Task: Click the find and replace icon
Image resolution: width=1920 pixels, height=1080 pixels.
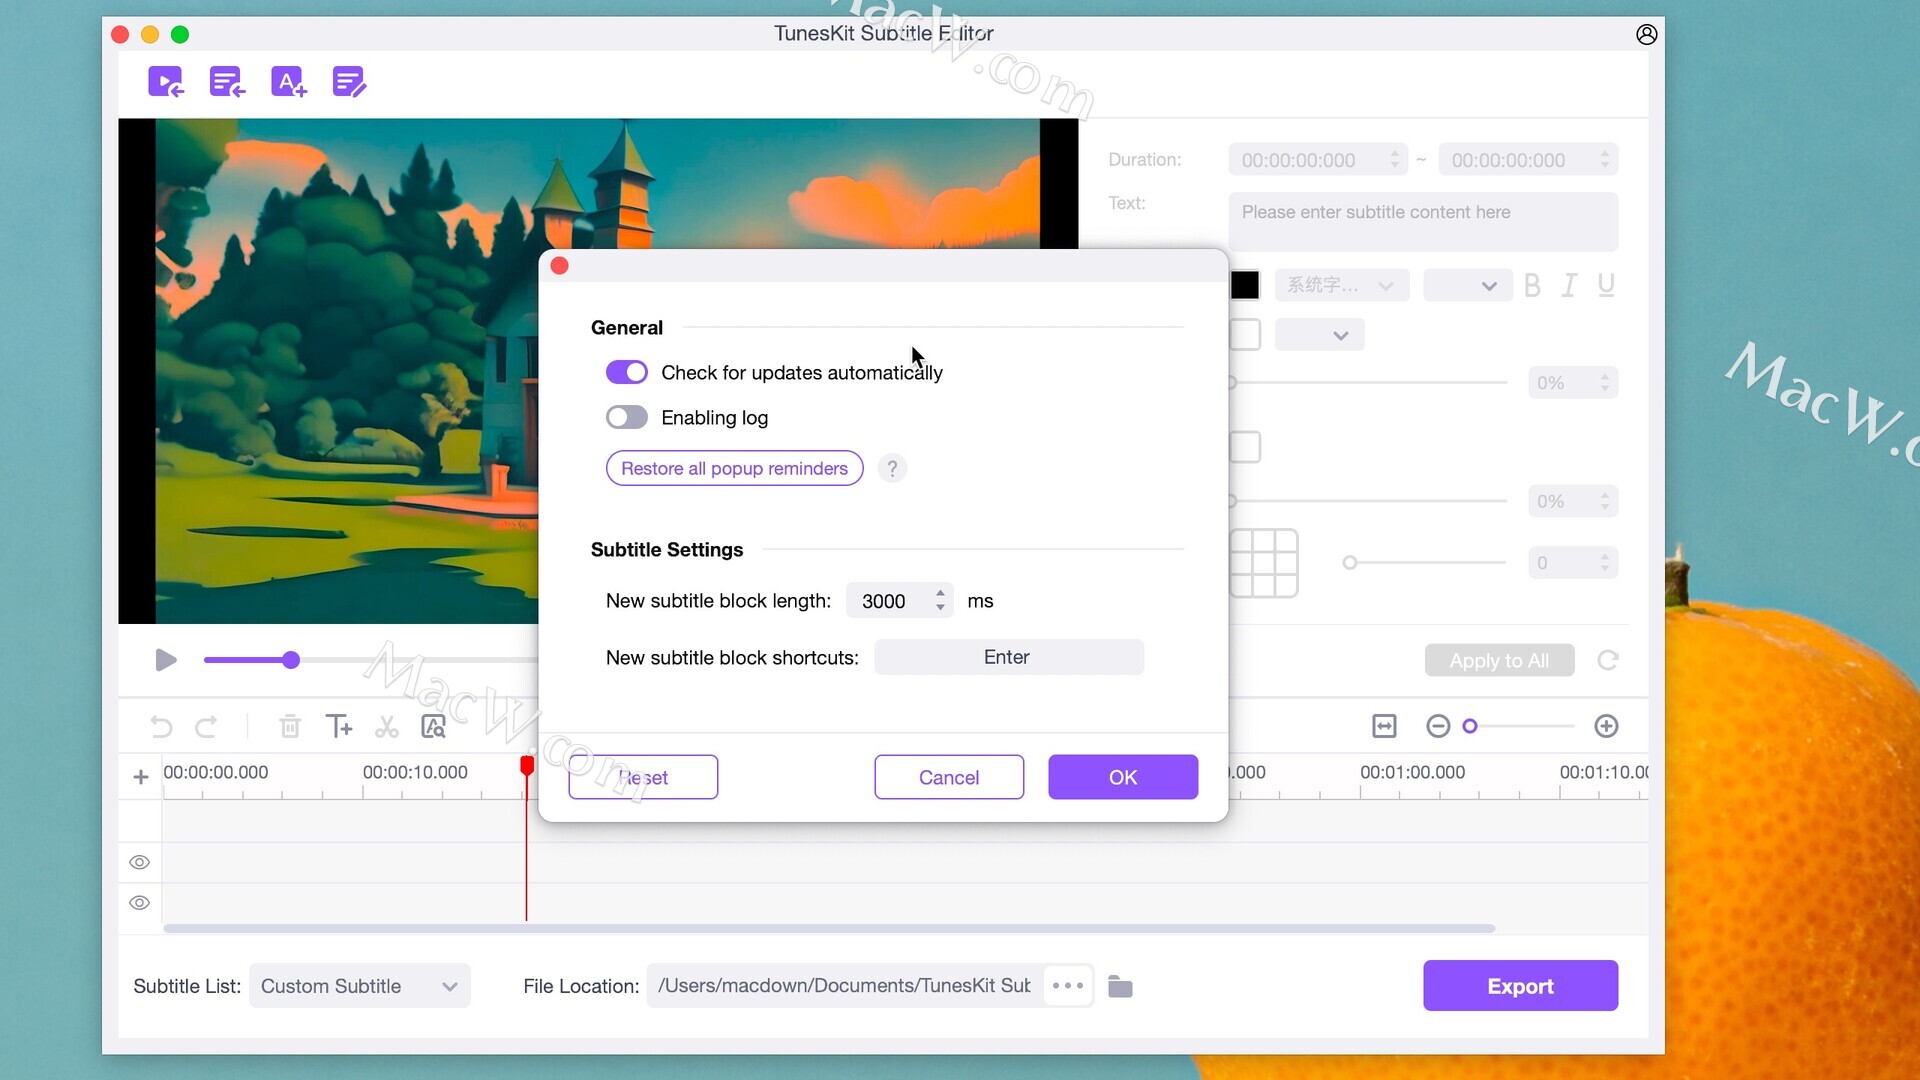Action: pyautogui.click(x=433, y=727)
